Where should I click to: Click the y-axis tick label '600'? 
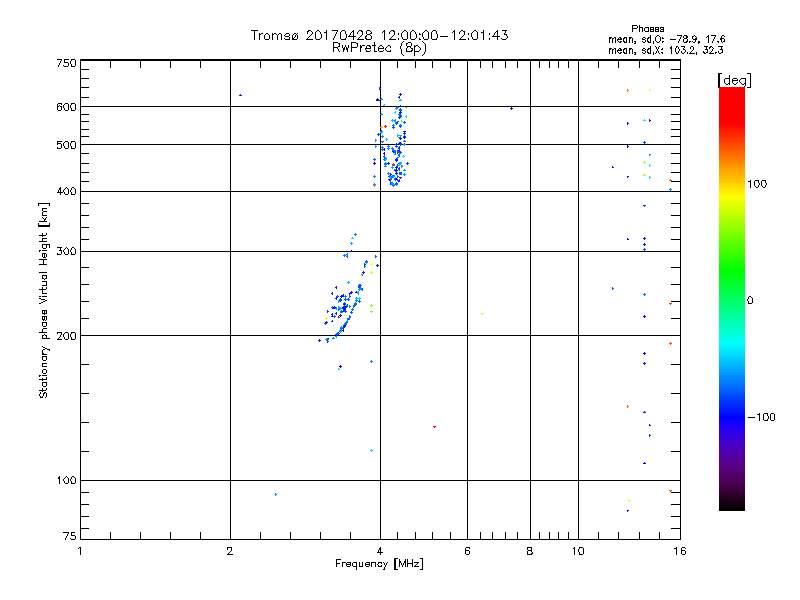67,107
